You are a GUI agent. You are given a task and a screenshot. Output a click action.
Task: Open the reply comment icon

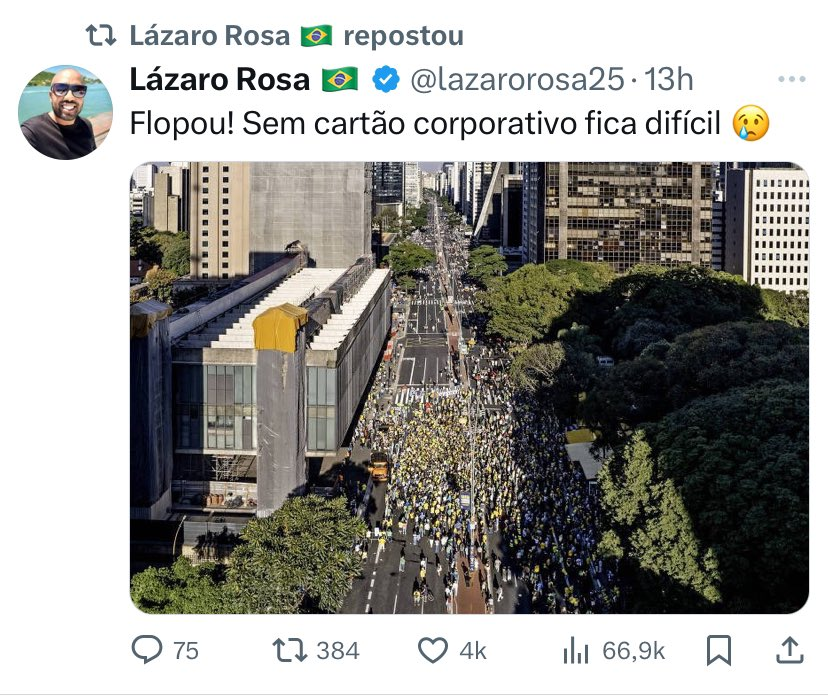(147, 650)
